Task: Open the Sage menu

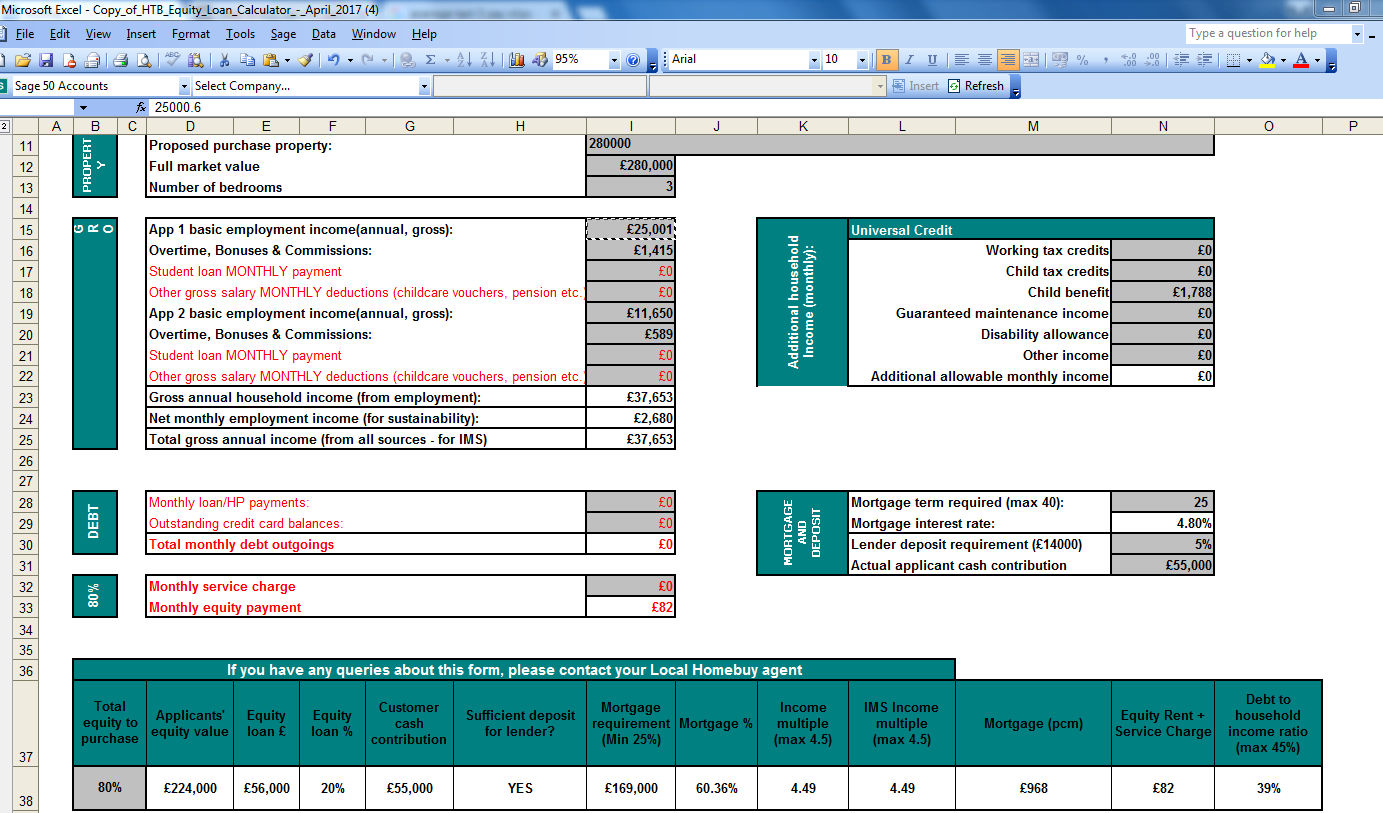Action: tap(283, 34)
